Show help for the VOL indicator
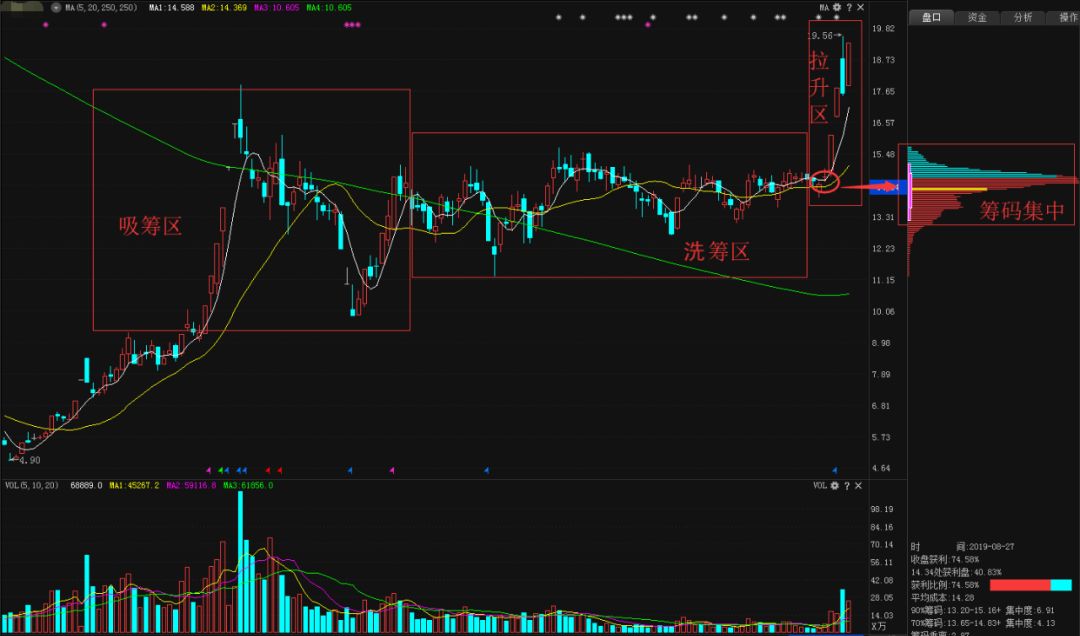1080x636 pixels. [x=847, y=486]
